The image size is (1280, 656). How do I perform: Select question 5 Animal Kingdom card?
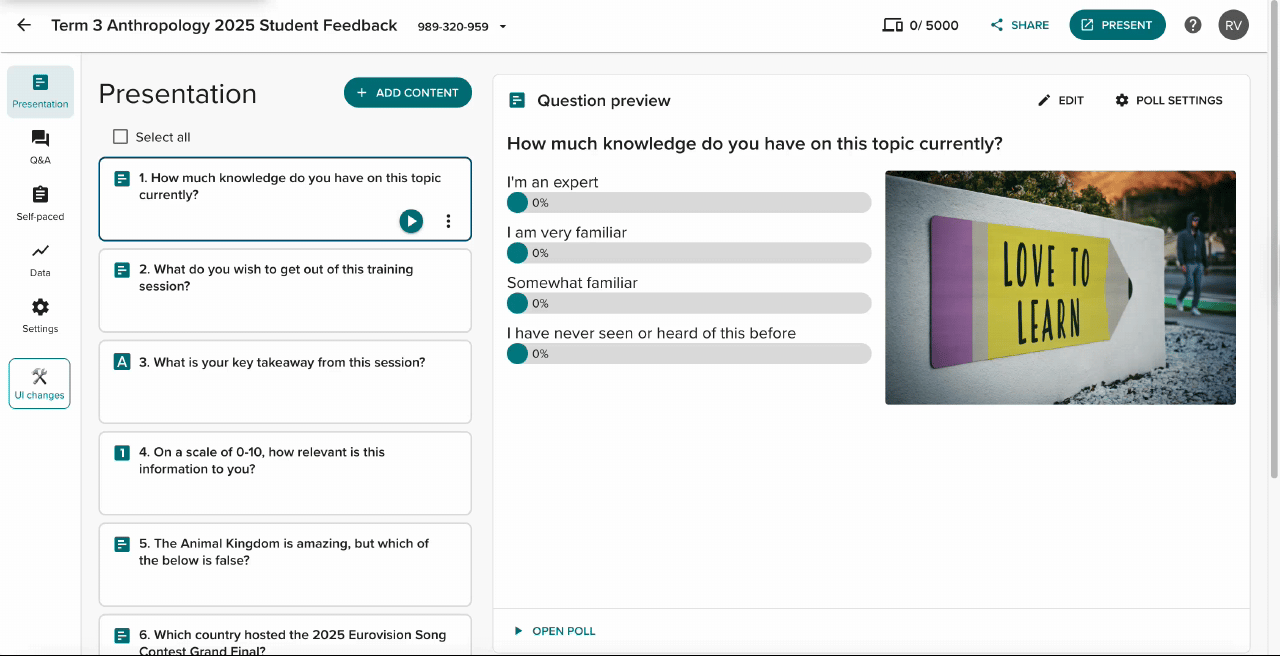coord(285,564)
